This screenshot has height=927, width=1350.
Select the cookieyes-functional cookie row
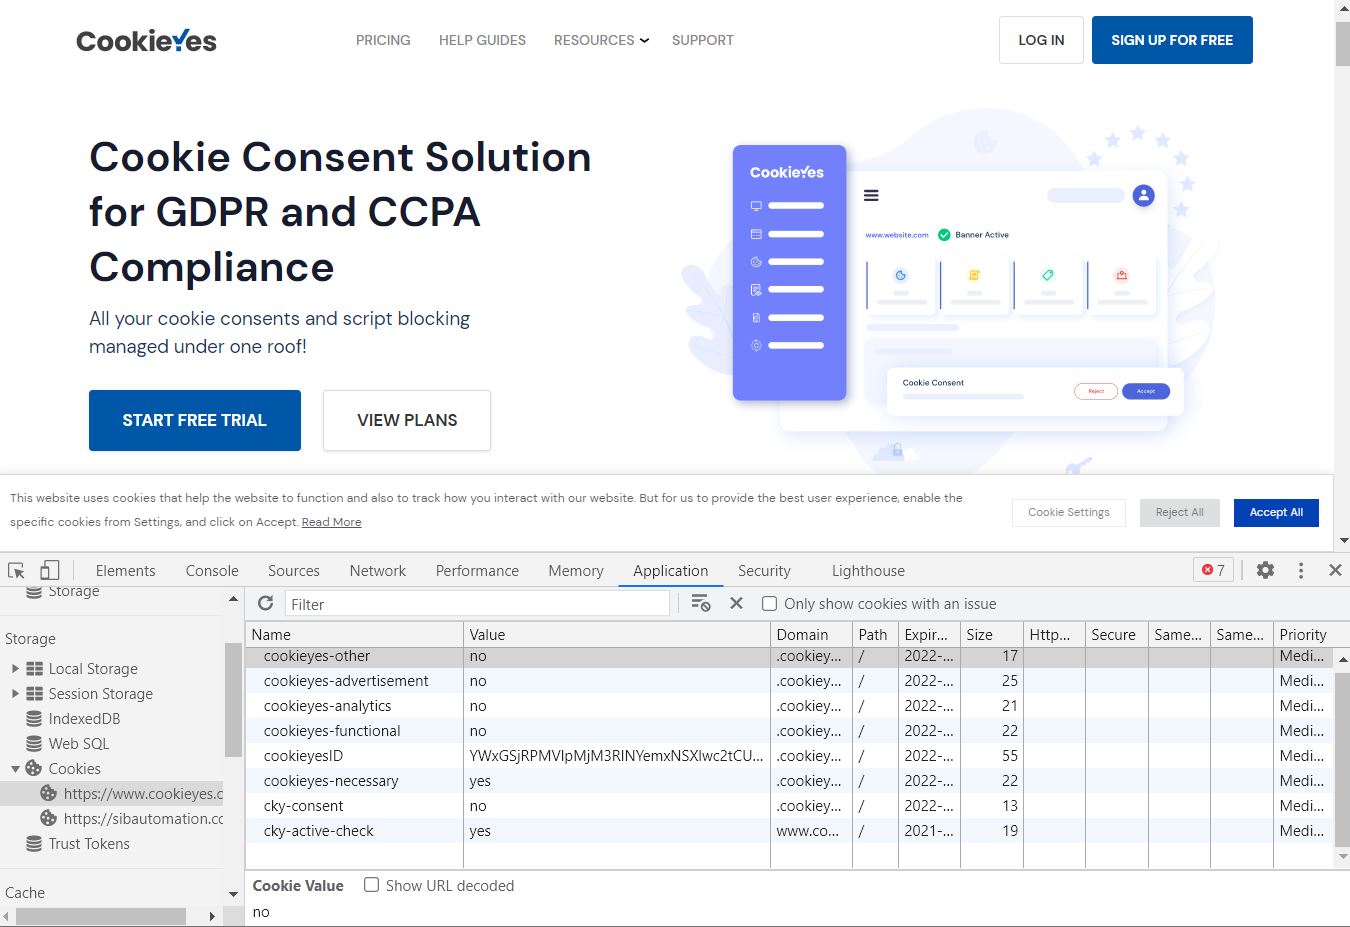tap(790, 731)
